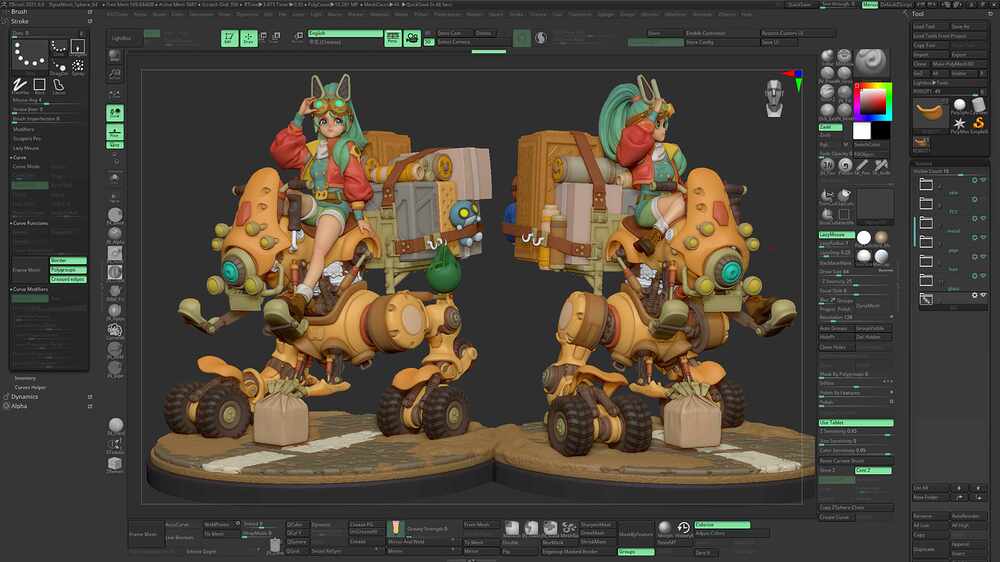
Task: Click the green Menus button
Action: 870,4
